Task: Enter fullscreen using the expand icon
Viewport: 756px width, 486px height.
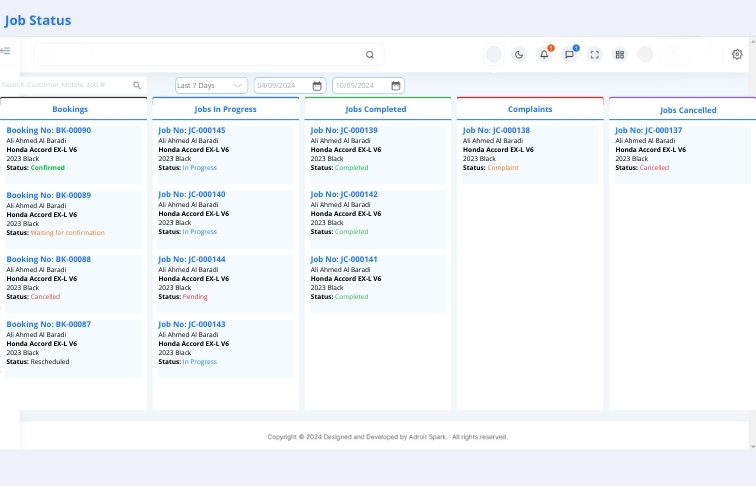Action: tap(594, 54)
